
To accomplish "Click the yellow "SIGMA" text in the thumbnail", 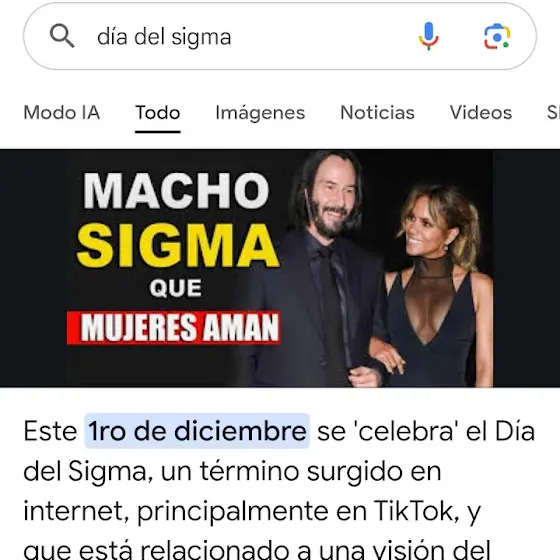I will click(x=178, y=246).
